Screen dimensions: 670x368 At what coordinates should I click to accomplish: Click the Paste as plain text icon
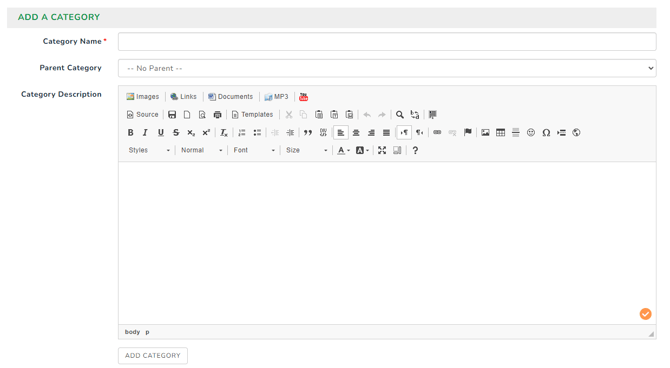[x=334, y=115]
